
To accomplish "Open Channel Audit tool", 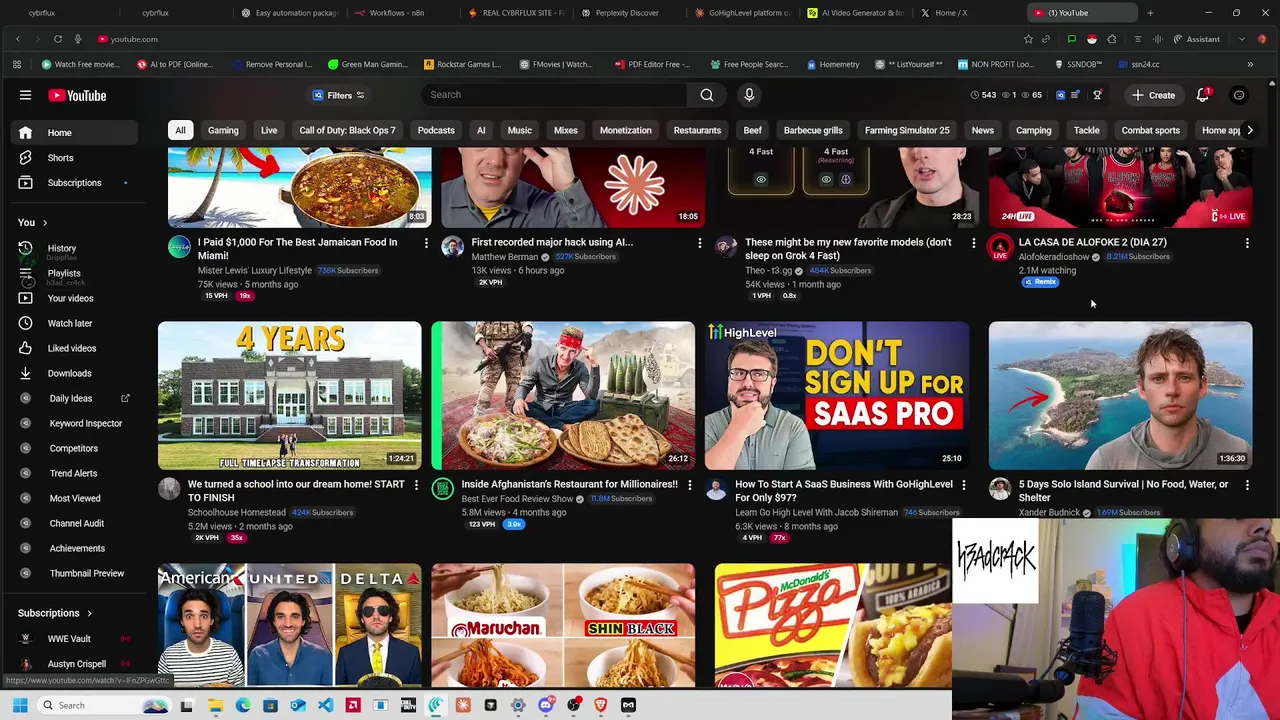I will [76, 523].
